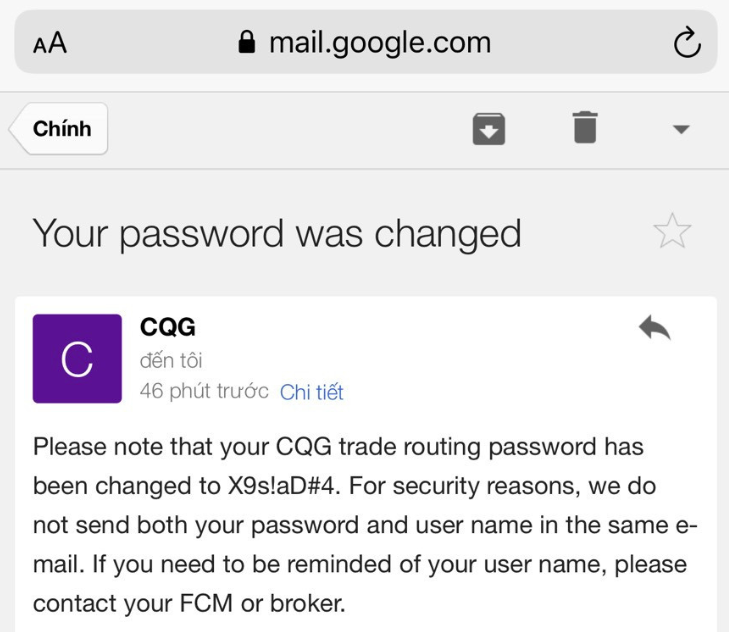Click the sender name CQG
Viewport: 729px width, 632px height.
click(x=167, y=327)
